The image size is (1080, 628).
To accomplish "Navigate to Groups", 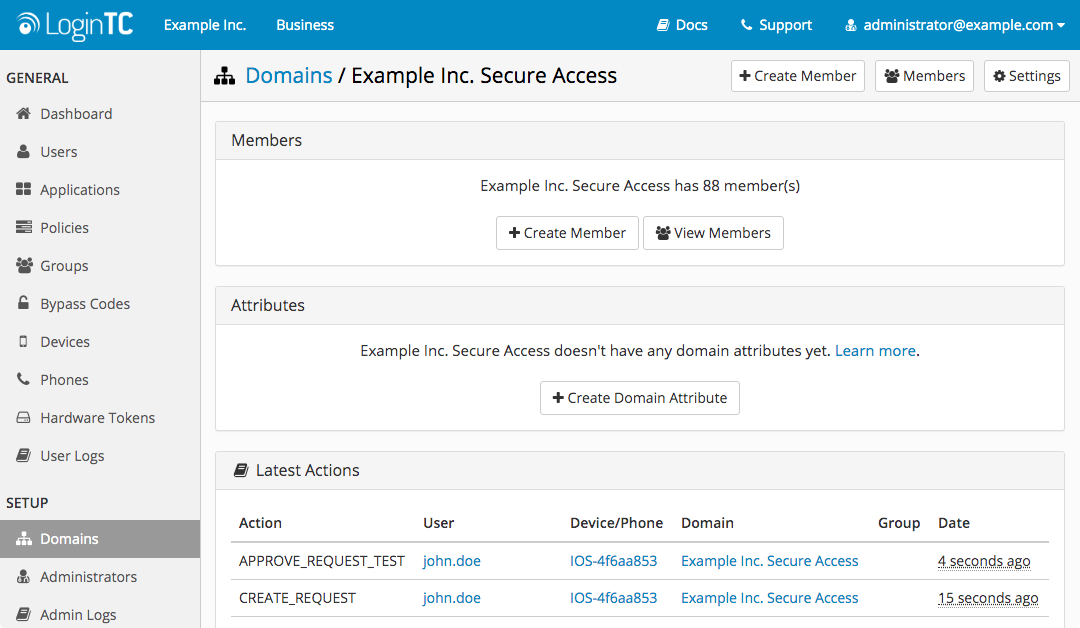I will click(x=64, y=265).
